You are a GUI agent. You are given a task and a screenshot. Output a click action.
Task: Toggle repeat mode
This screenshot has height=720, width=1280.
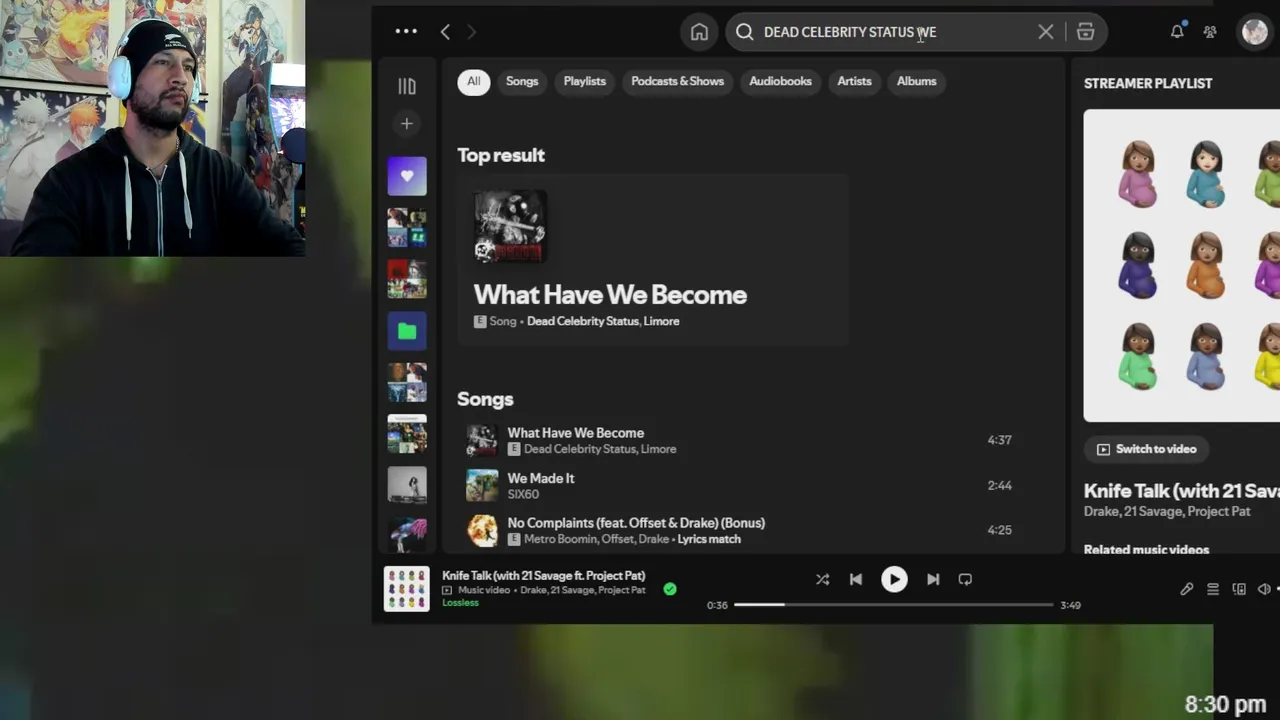[x=965, y=579]
